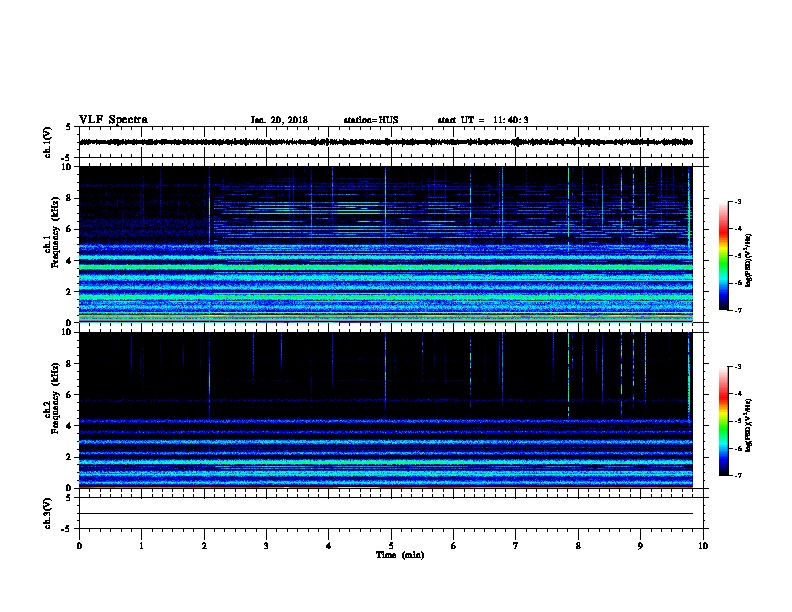Image resolution: width=792 pixels, height=612 pixels.
Task: Click the ch.2 frequency tick label "6"
Action: tap(68, 395)
